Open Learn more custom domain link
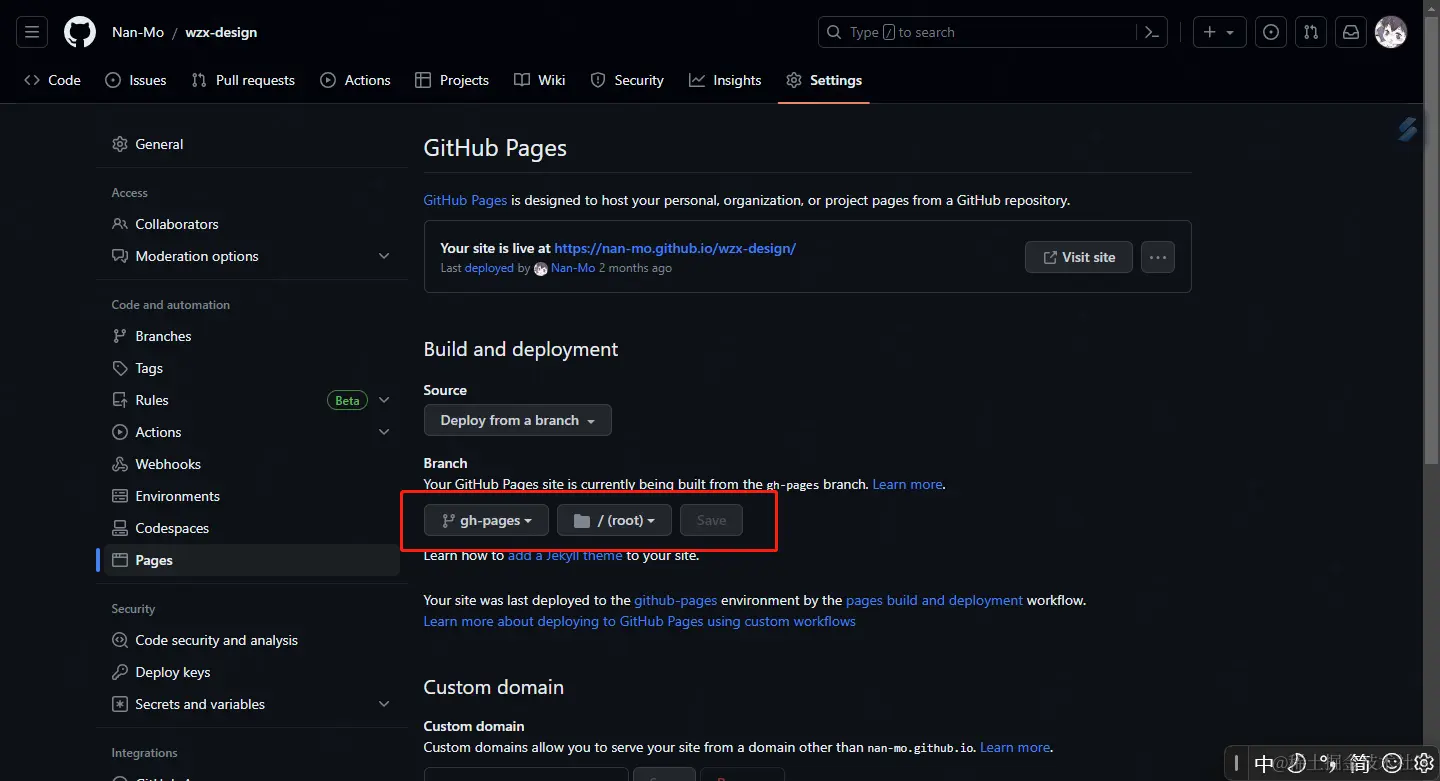The height and width of the screenshot is (781, 1440). [x=1015, y=747]
